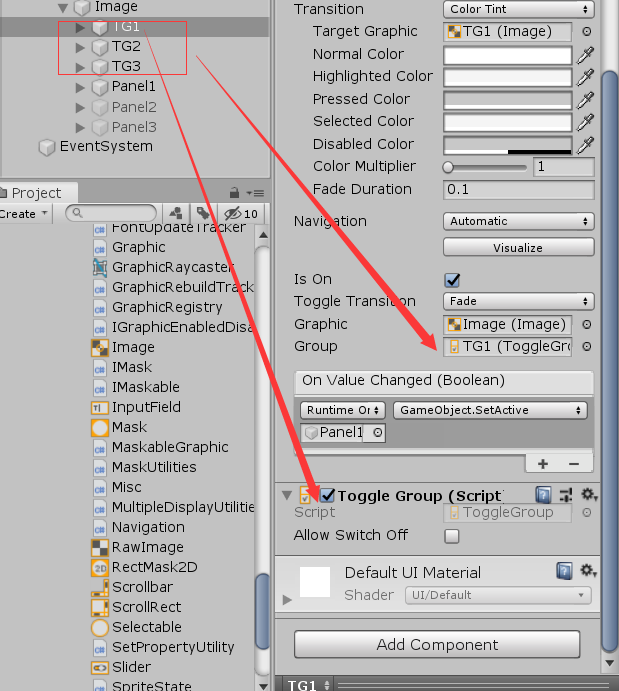The image size is (619, 691).
Task: Collapse the Toggle Group component
Action: click(287, 495)
